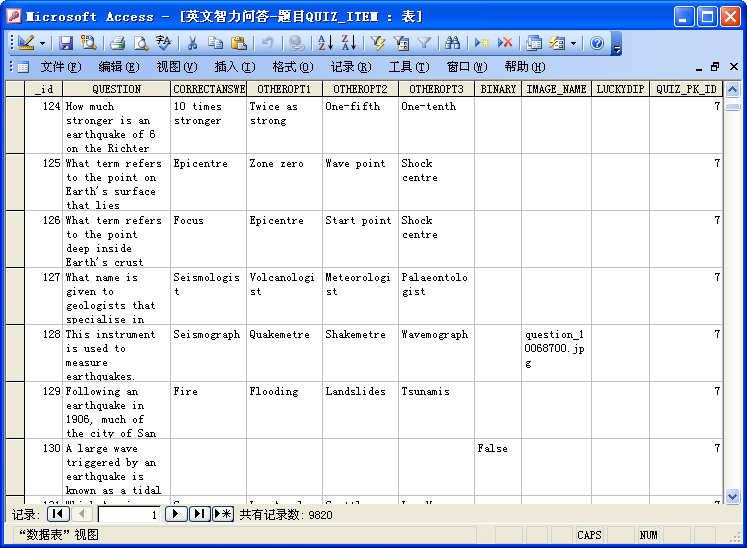Click the row selector for record 124
This screenshot has width=747, height=548.
pyautogui.click(x=15, y=125)
